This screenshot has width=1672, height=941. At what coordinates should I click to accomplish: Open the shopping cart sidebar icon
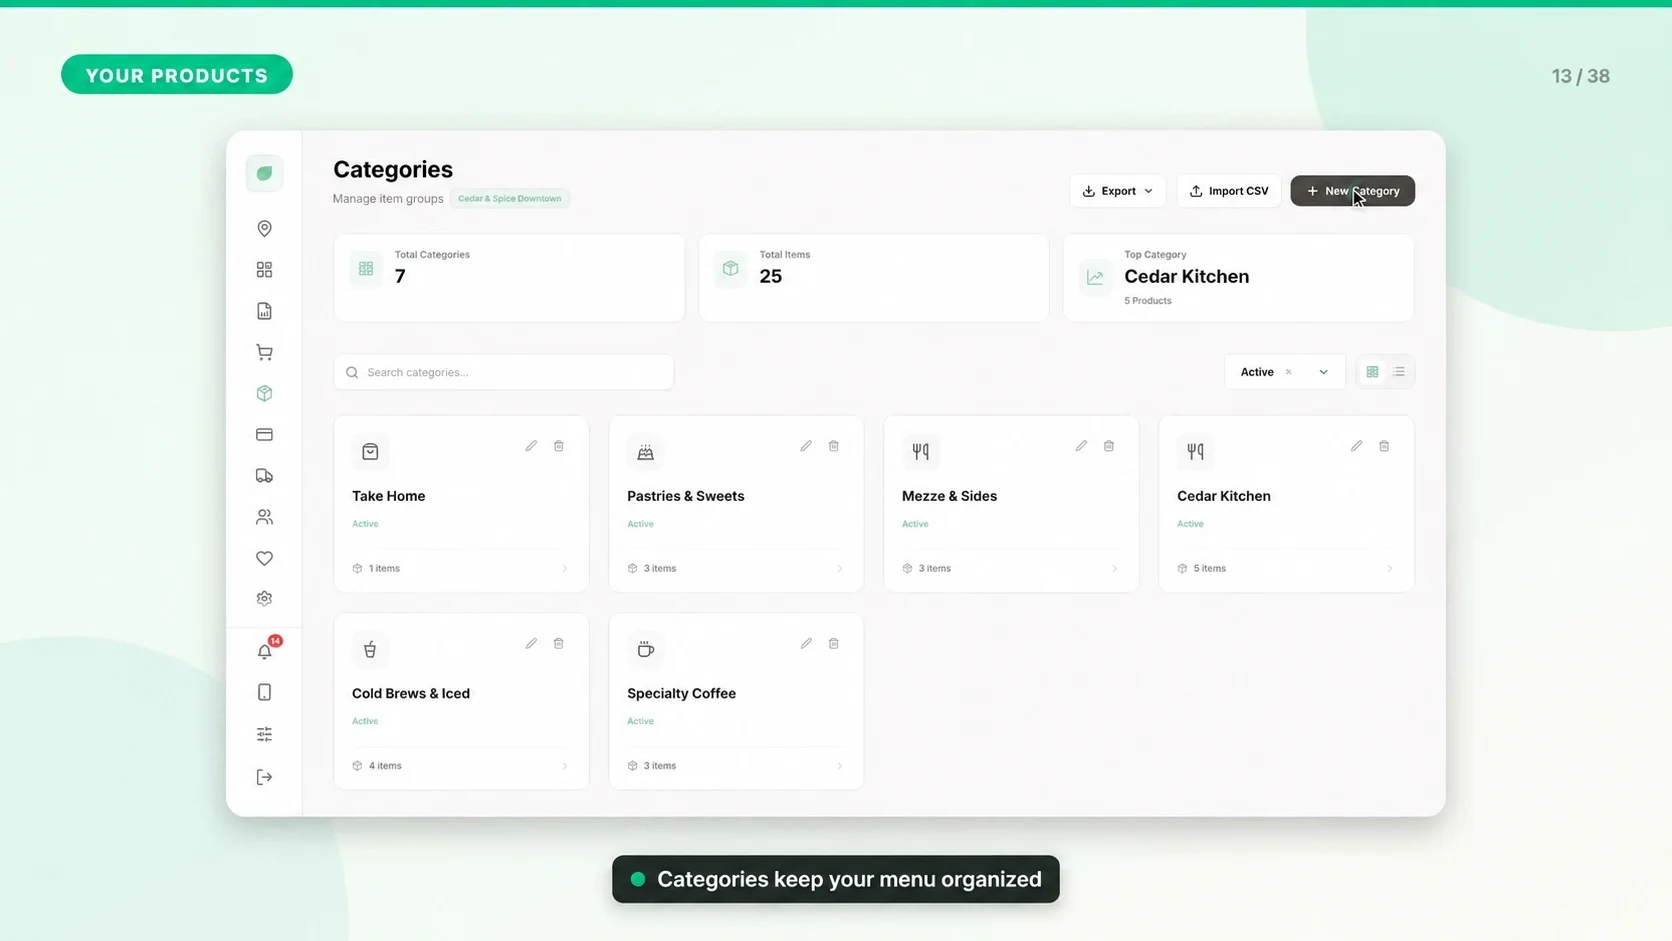pyautogui.click(x=264, y=352)
